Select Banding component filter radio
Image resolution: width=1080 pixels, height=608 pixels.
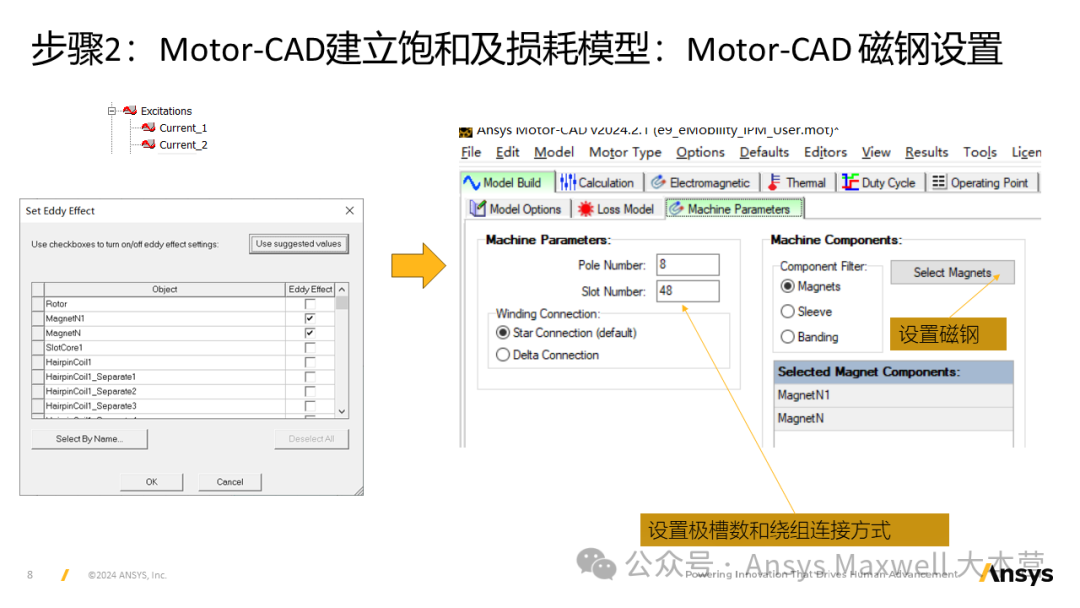[787, 337]
